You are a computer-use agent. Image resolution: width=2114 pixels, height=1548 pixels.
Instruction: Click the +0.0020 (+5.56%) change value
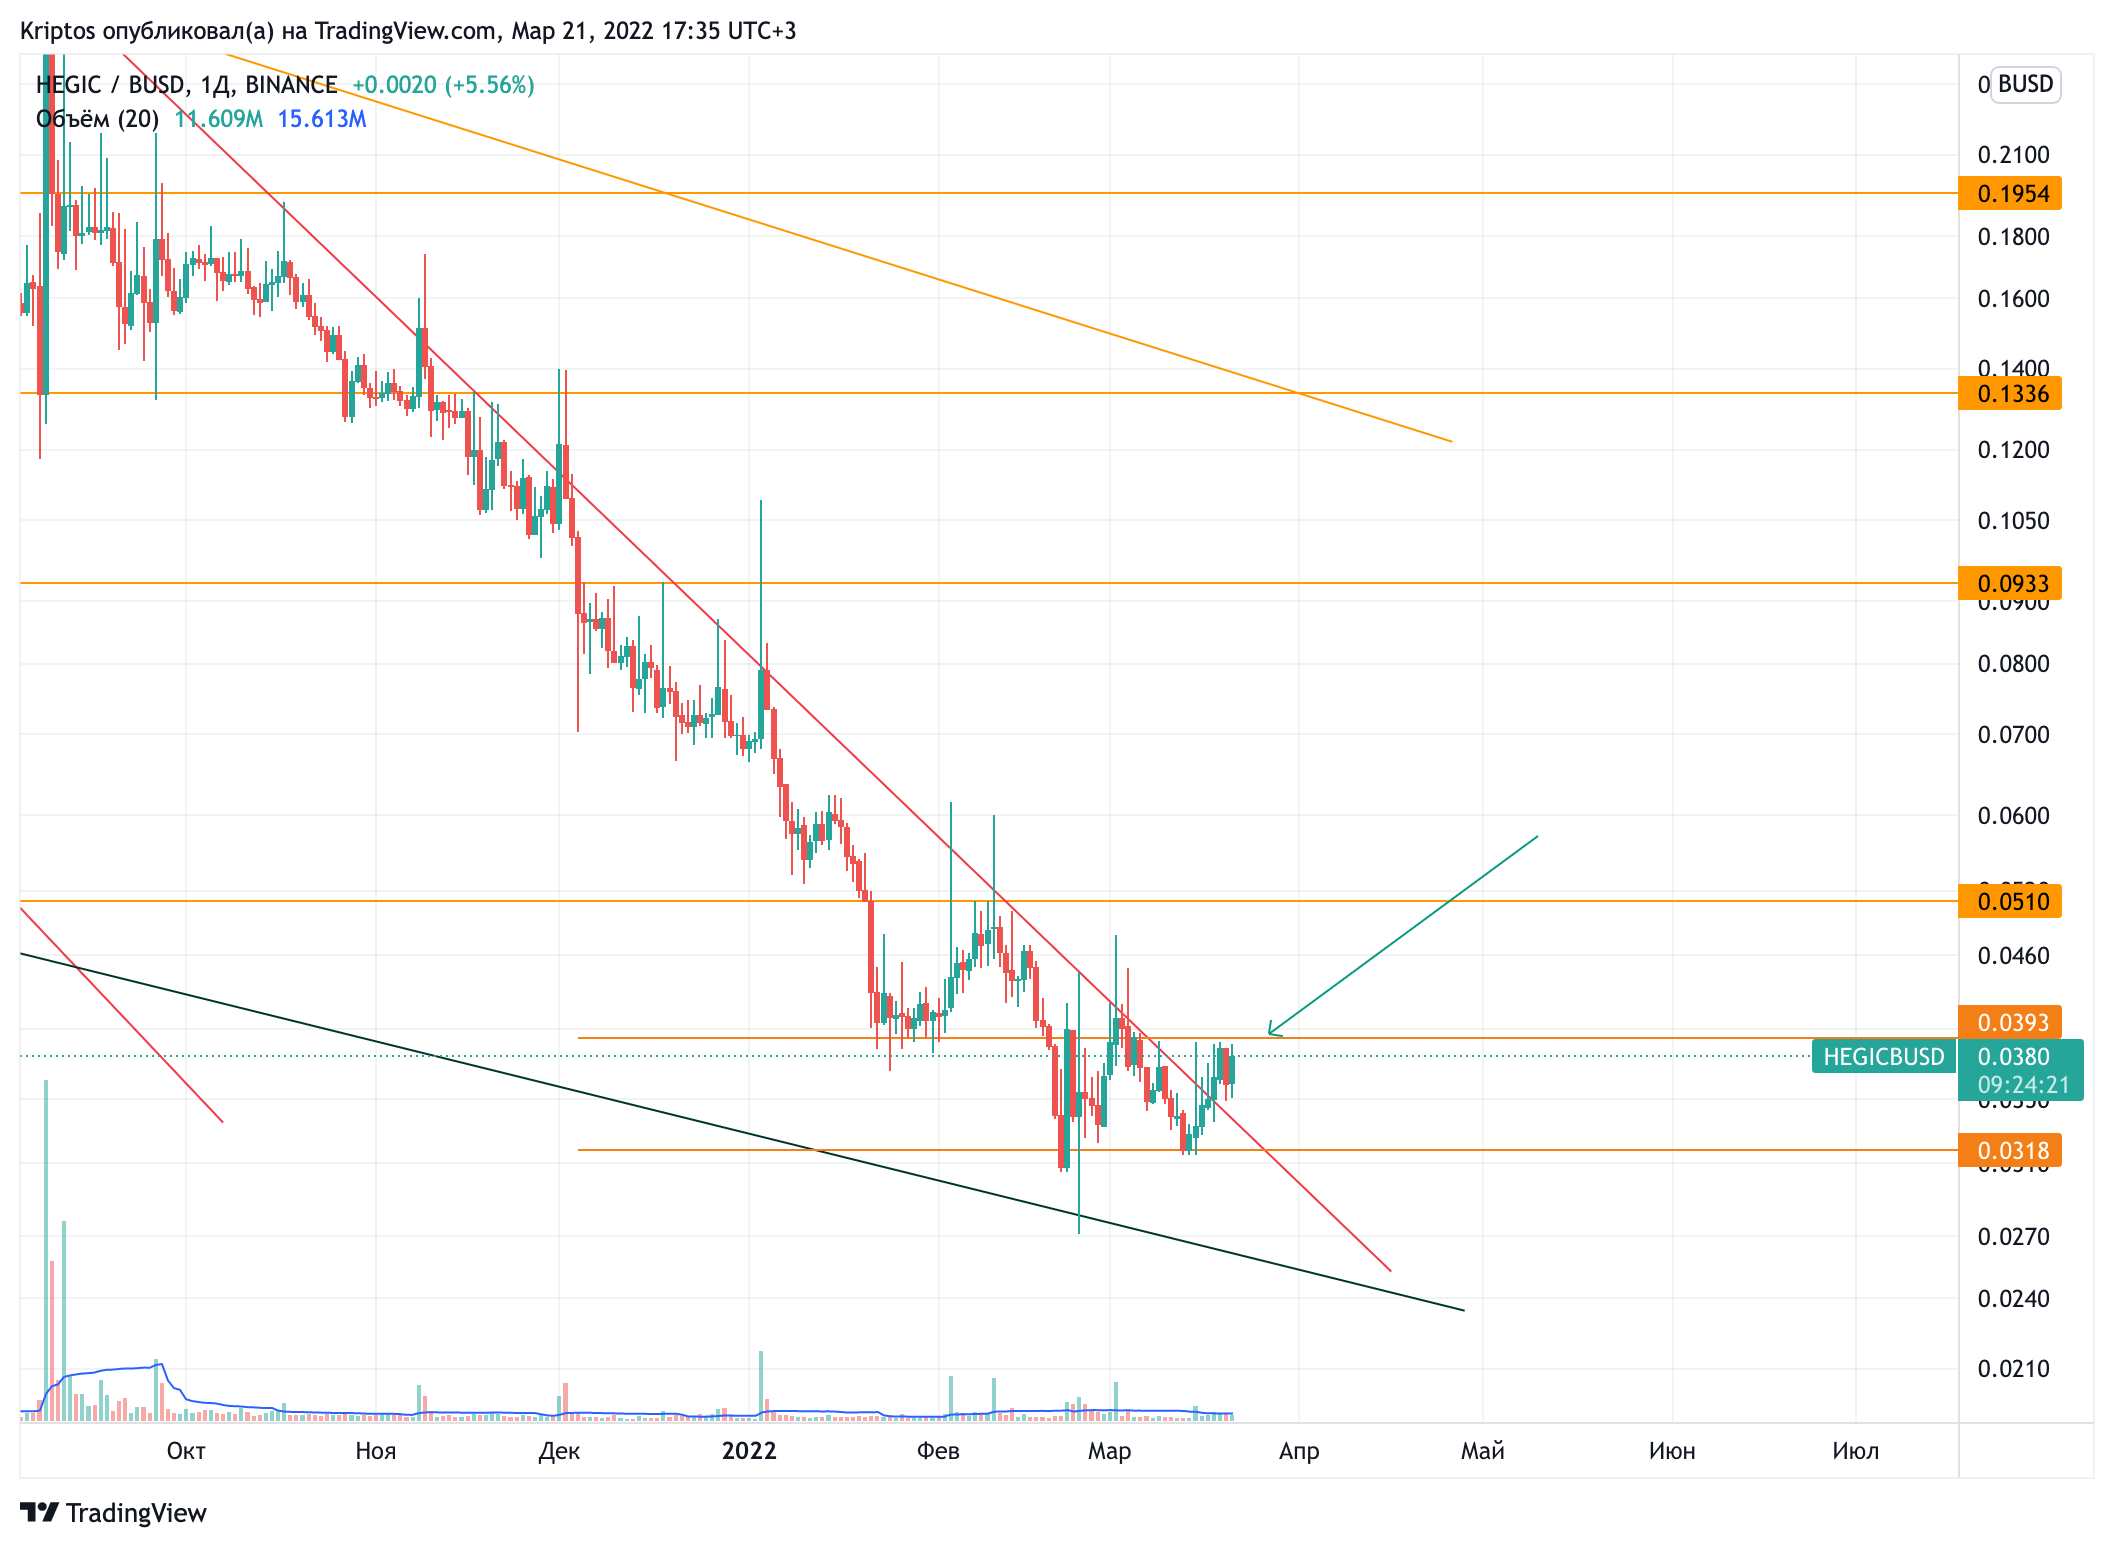tap(443, 85)
